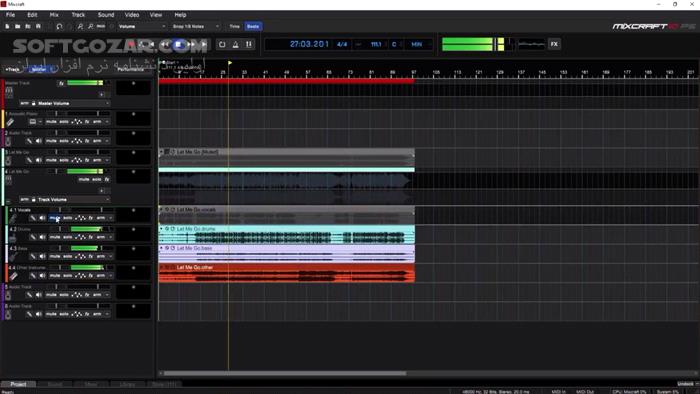The height and width of the screenshot is (394, 700).
Task: Click the automation icon on track 5 Audio Track
Action: [77, 295]
